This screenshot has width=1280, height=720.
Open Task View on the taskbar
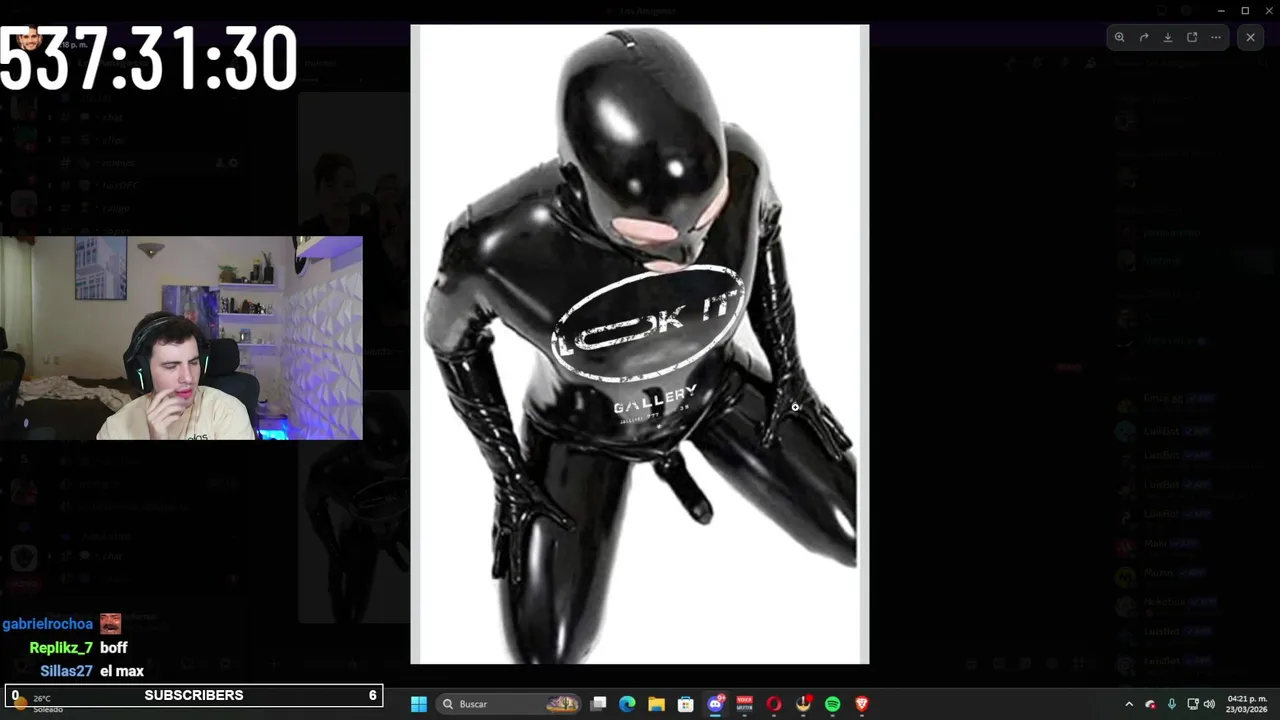point(598,704)
